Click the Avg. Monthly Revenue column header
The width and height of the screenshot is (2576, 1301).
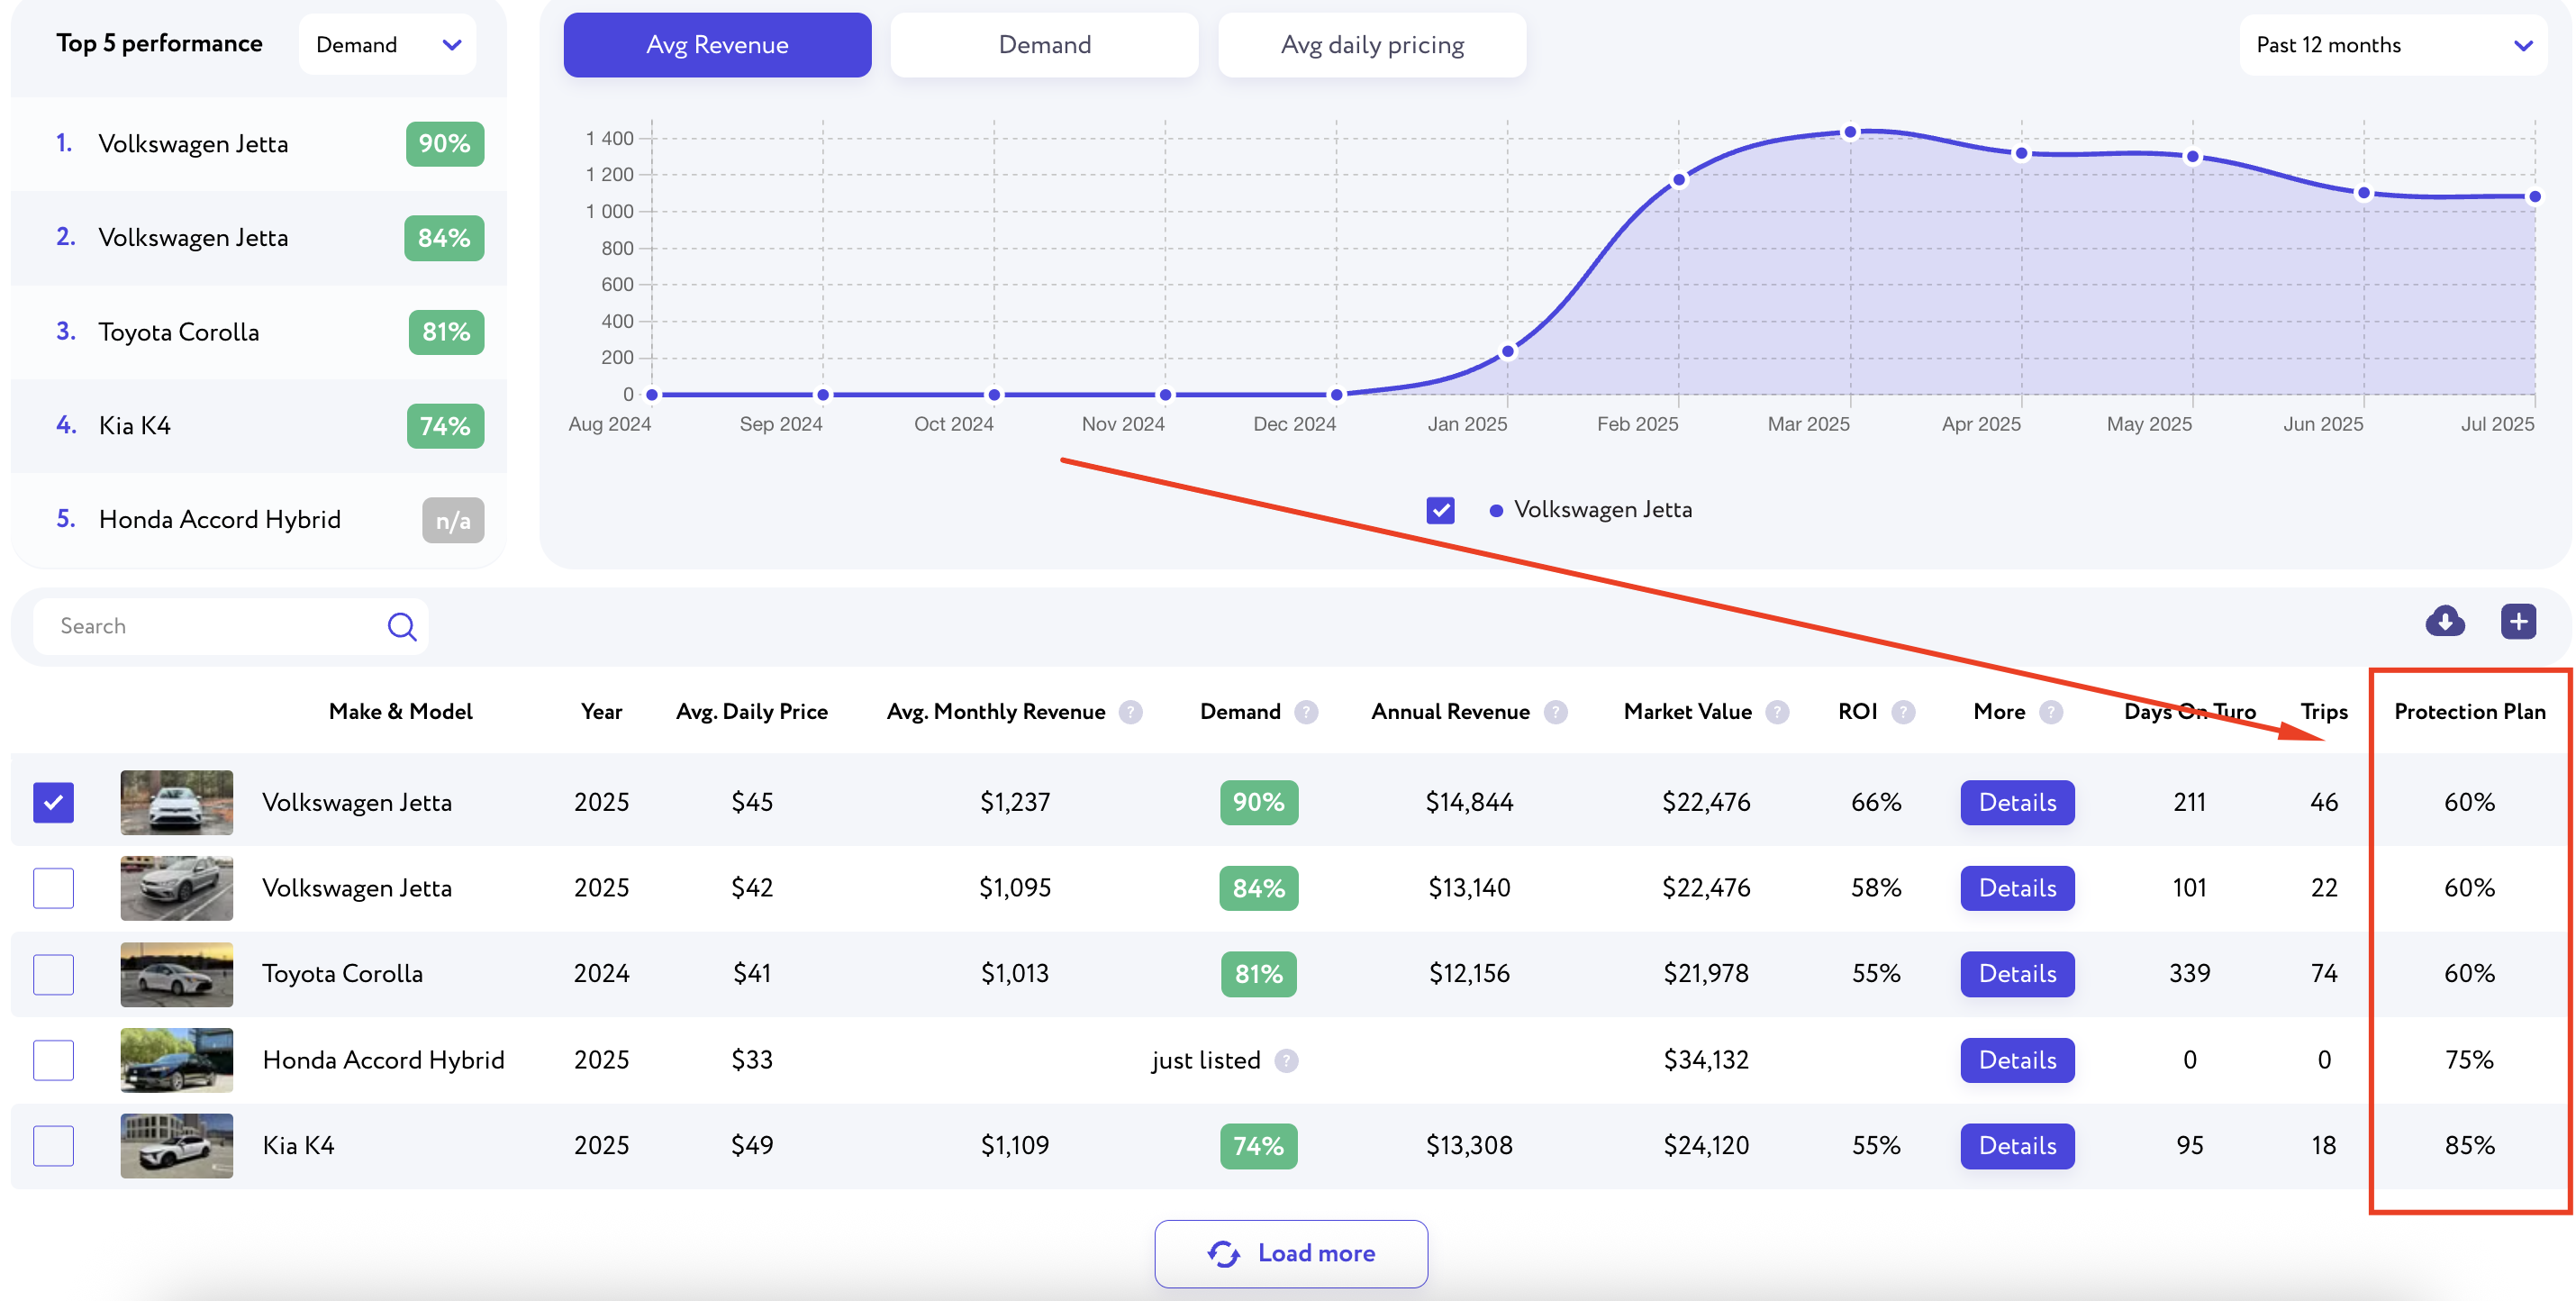(996, 712)
